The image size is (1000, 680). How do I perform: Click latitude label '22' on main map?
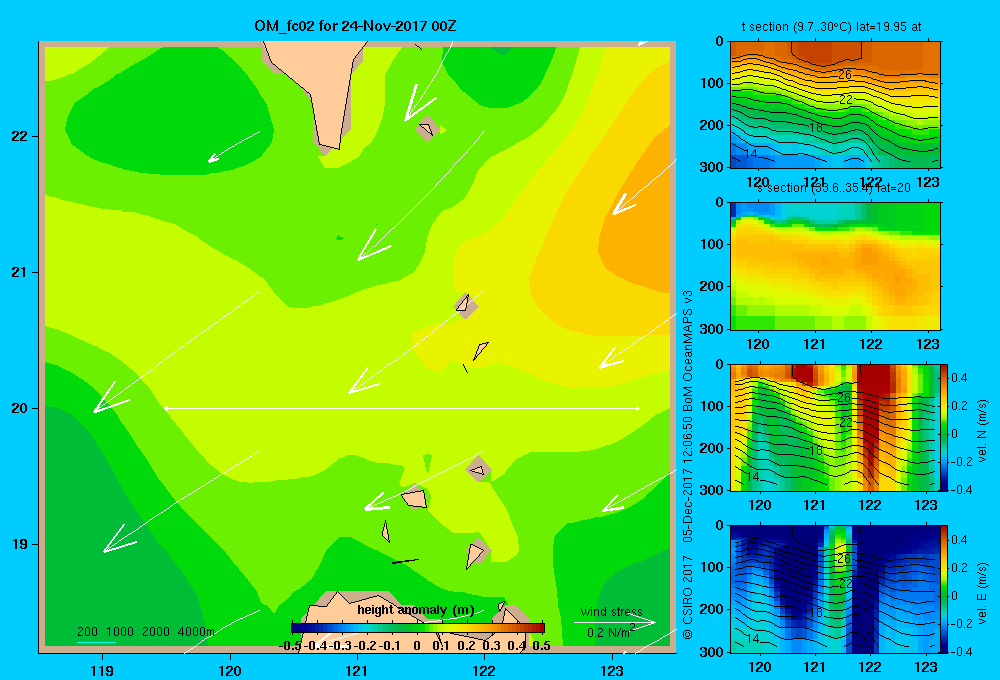(20, 137)
